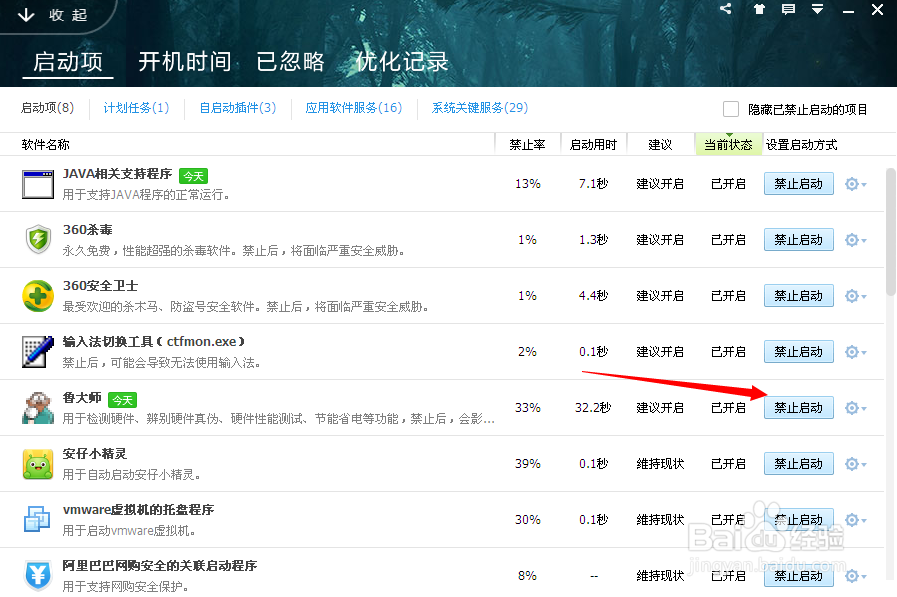Image resolution: width=897 pixels, height=597 pixels.
Task: Click the vertical scrollbar thumb
Action: point(891,232)
